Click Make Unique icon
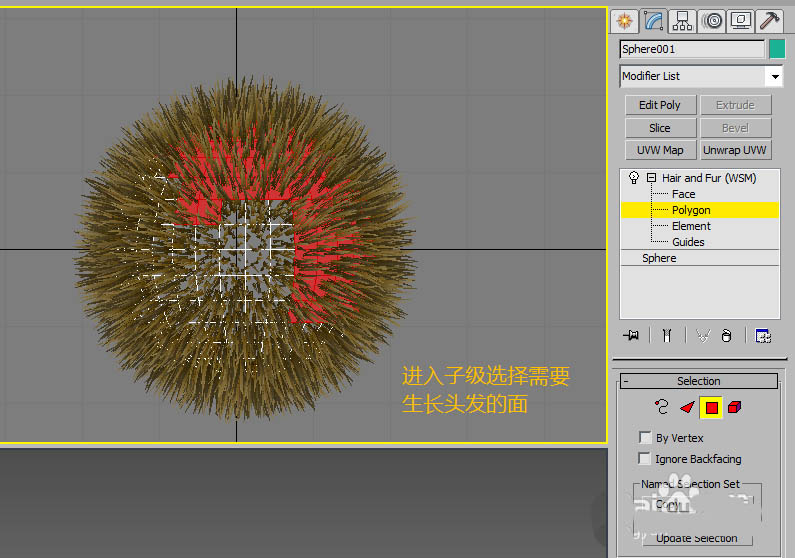 703,336
